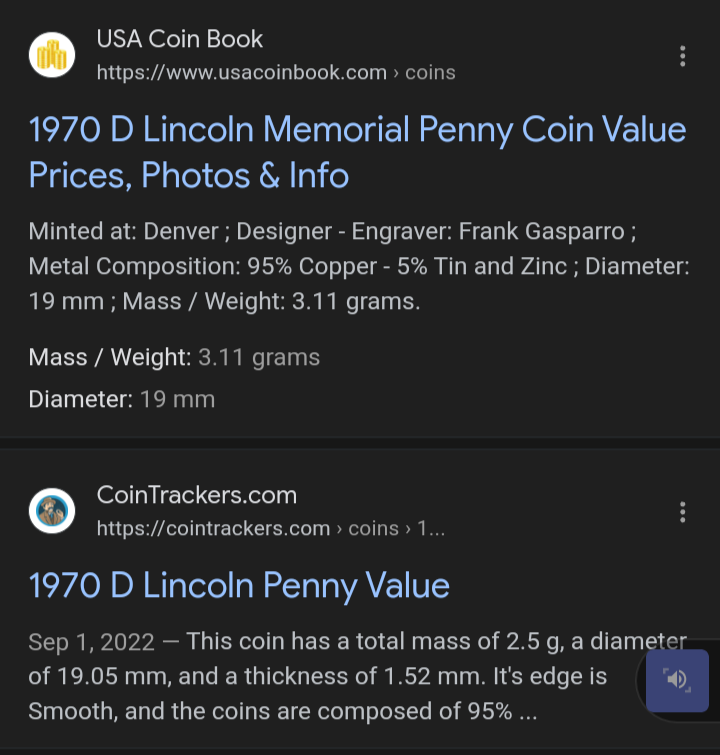Image resolution: width=720 pixels, height=755 pixels.
Task: Click the cointrackers.com URL
Action: [x=213, y=529]
